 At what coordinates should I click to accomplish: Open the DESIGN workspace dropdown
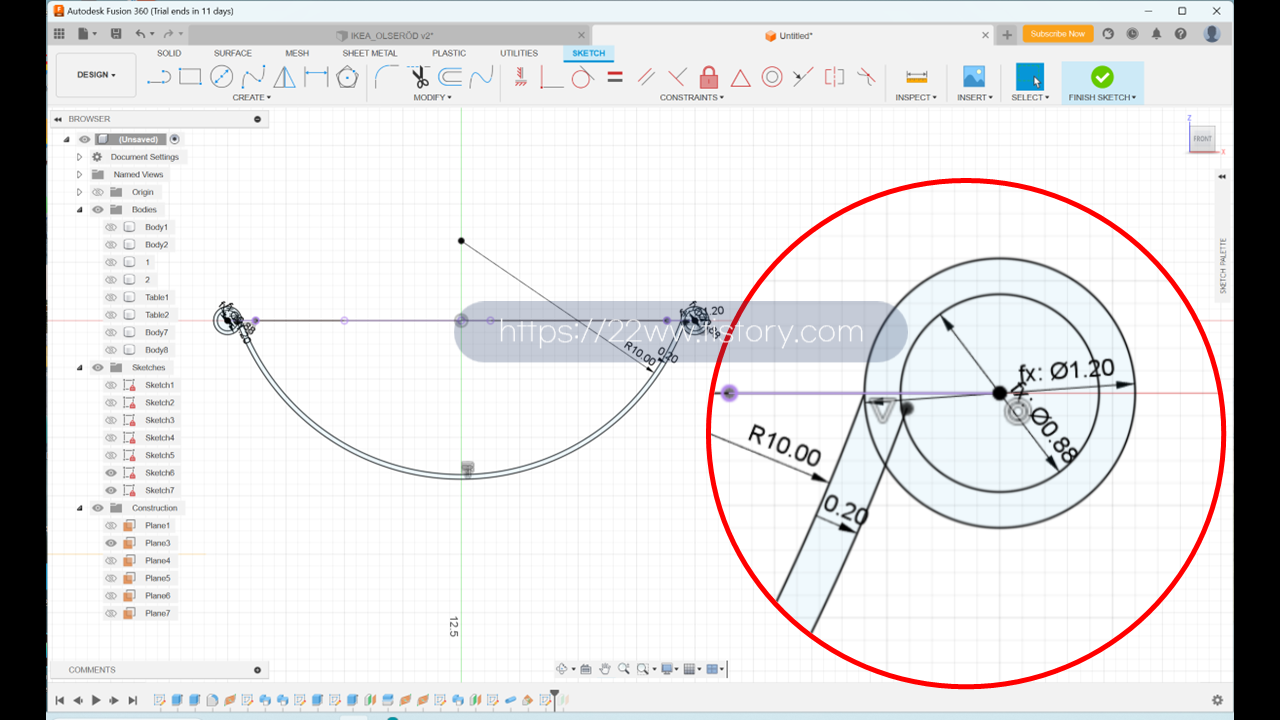97,75
